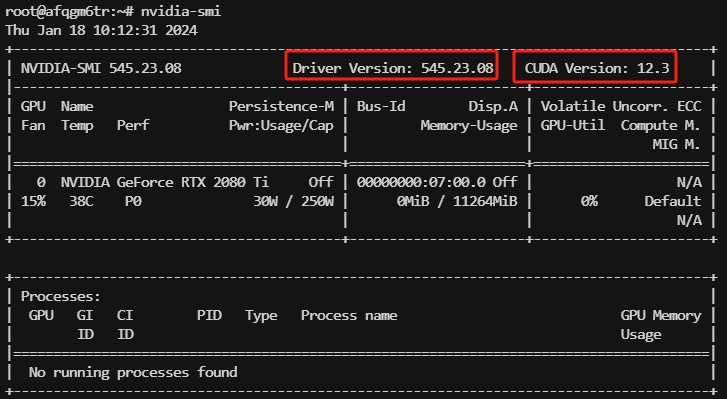Click the power reading 30W / 250W

click(293, 201)
